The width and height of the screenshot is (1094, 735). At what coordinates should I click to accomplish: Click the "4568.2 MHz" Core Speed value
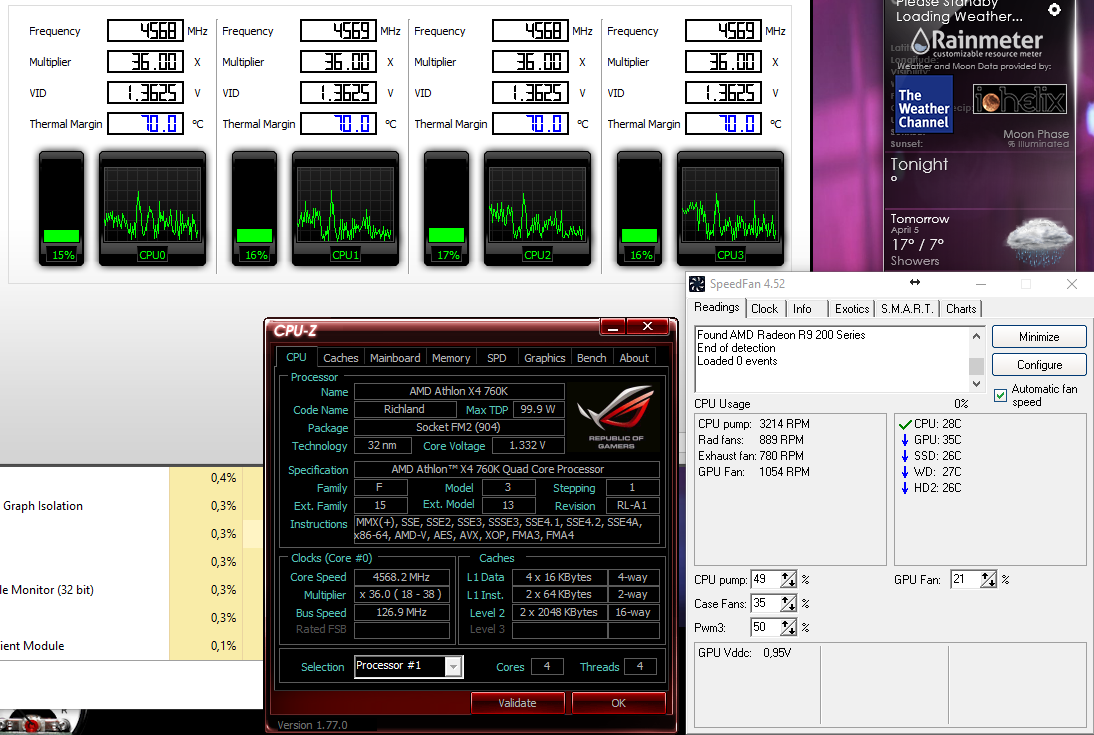click(x=401, y=577)
